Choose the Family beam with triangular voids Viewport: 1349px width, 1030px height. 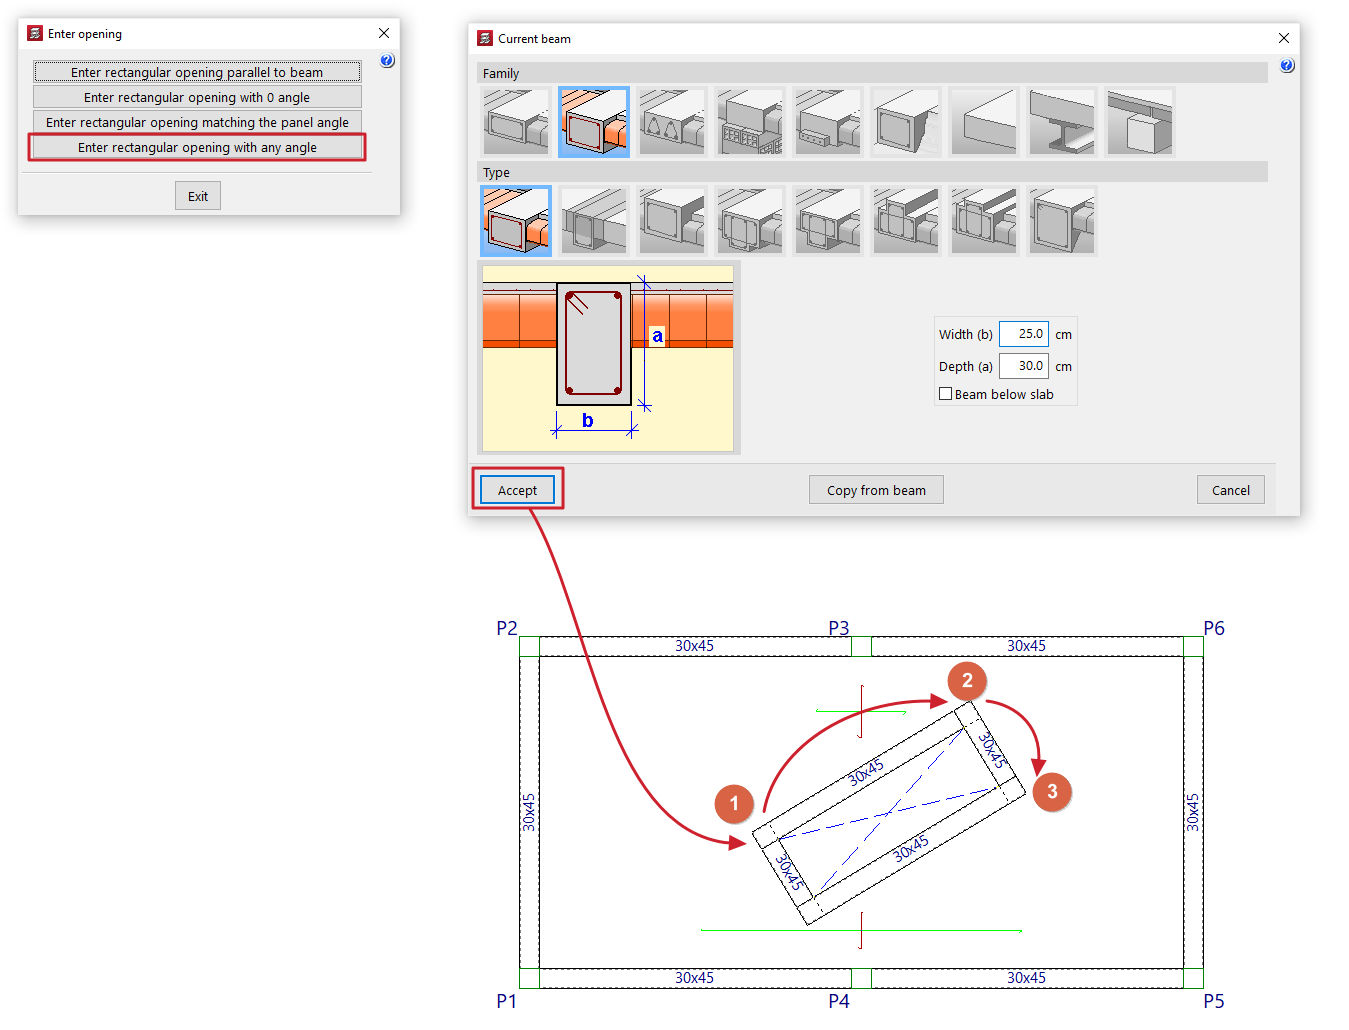coord(672,122)
